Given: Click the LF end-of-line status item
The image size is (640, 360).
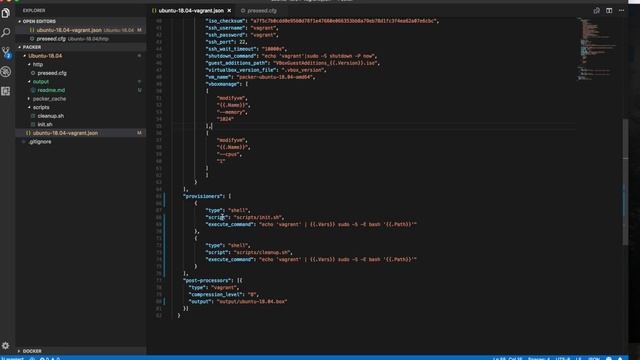Looking at the screenshot, I should (578, 359).
